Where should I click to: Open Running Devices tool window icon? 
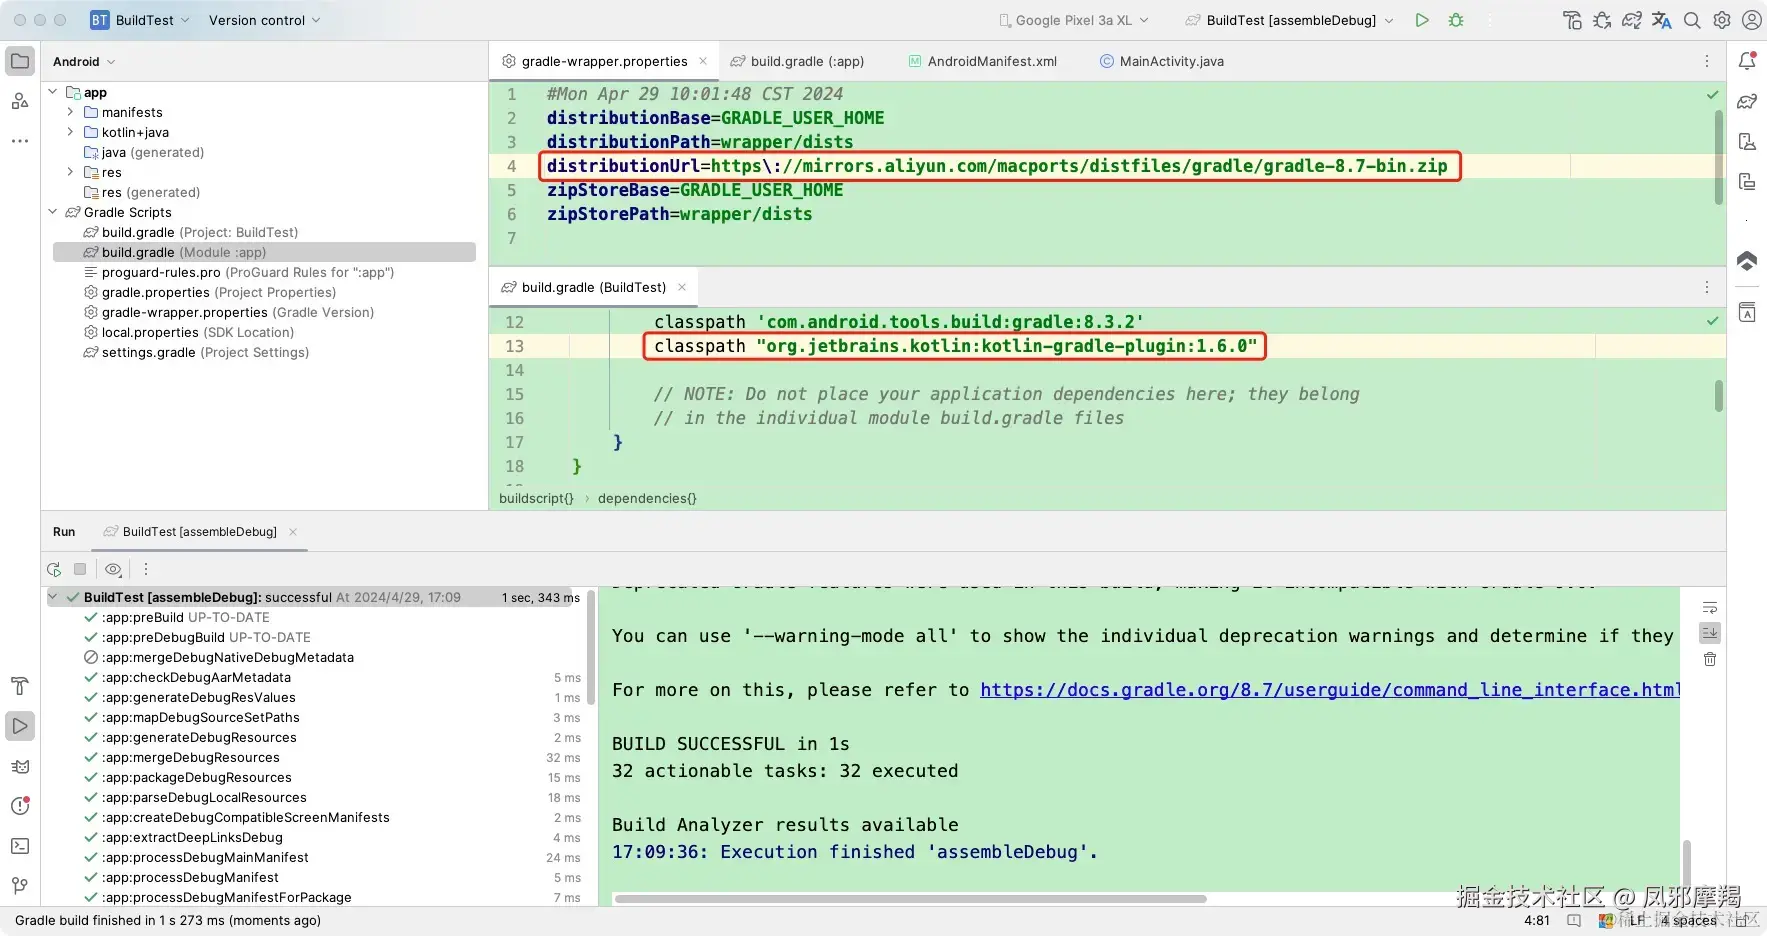[1747, 181]
